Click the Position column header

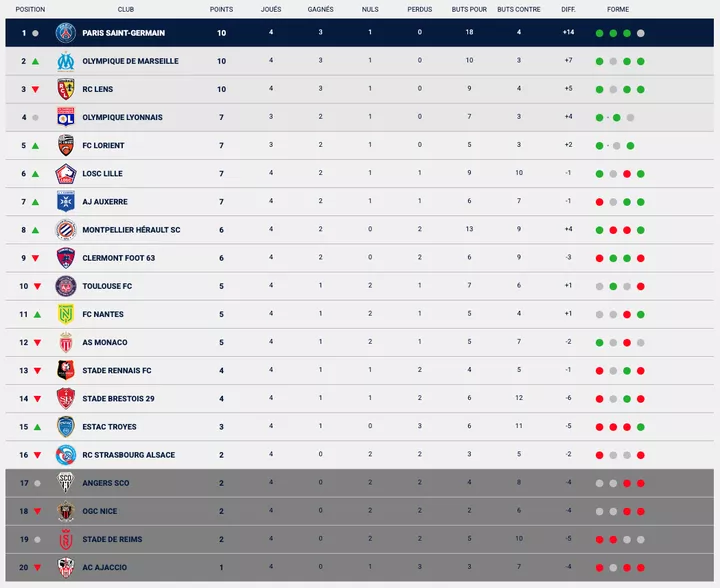30,9
